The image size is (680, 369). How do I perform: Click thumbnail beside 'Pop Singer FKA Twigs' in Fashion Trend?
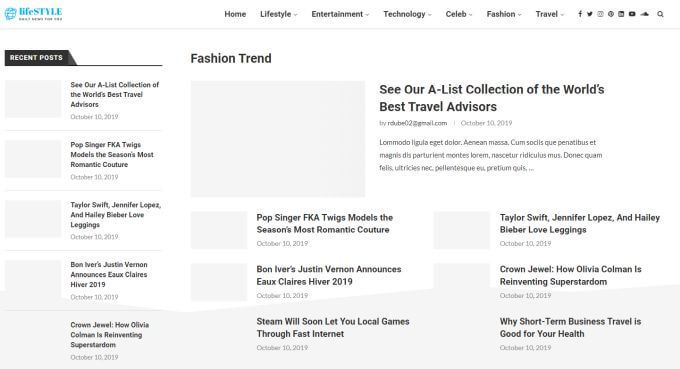click(x=219, y=230)
